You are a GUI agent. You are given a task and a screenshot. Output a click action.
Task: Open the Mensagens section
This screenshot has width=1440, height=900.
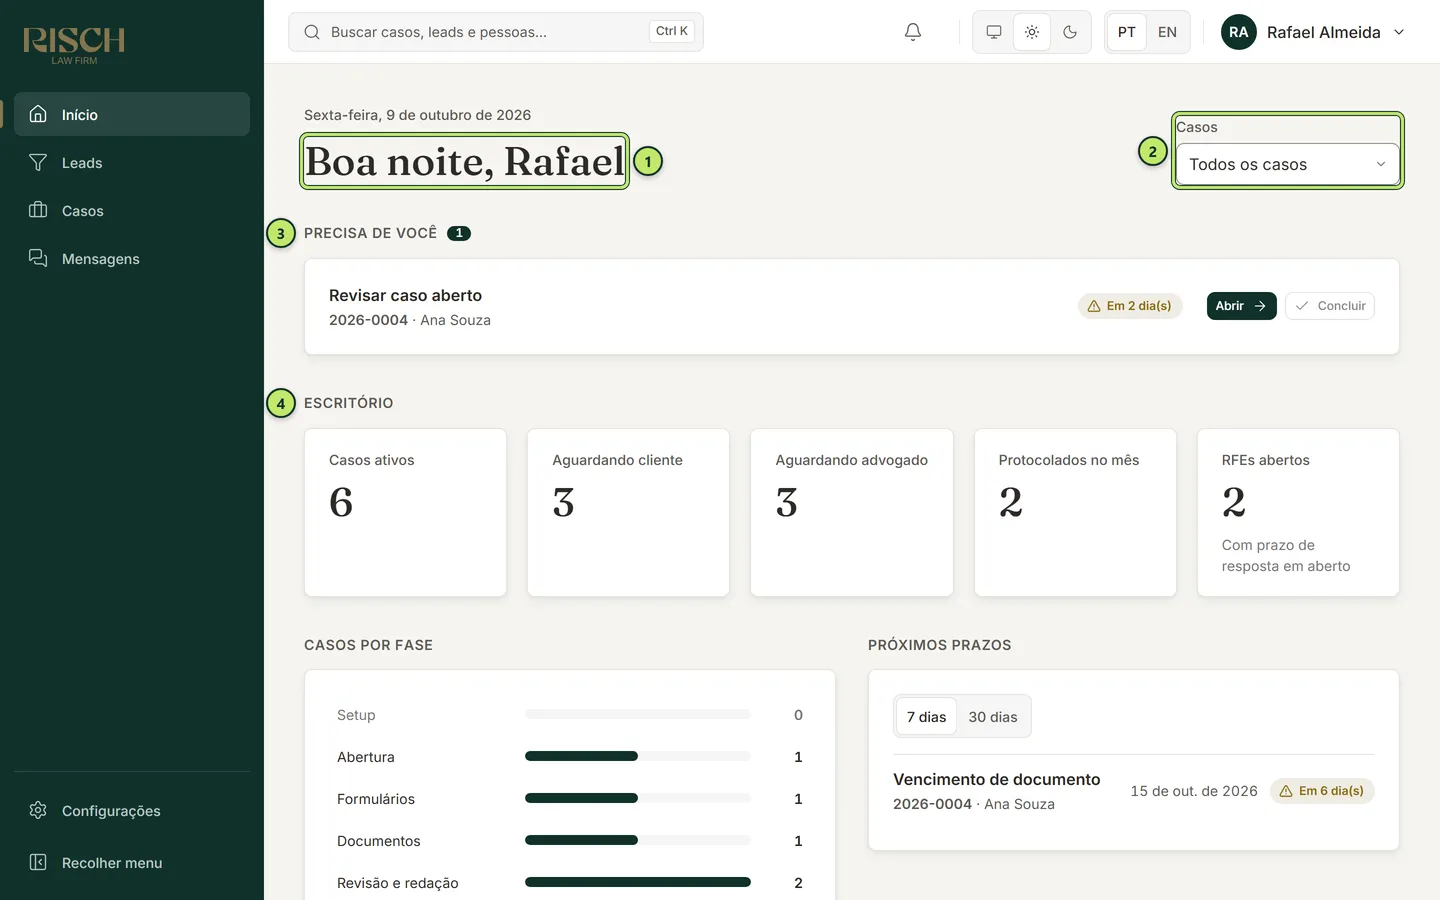[132, 258]
